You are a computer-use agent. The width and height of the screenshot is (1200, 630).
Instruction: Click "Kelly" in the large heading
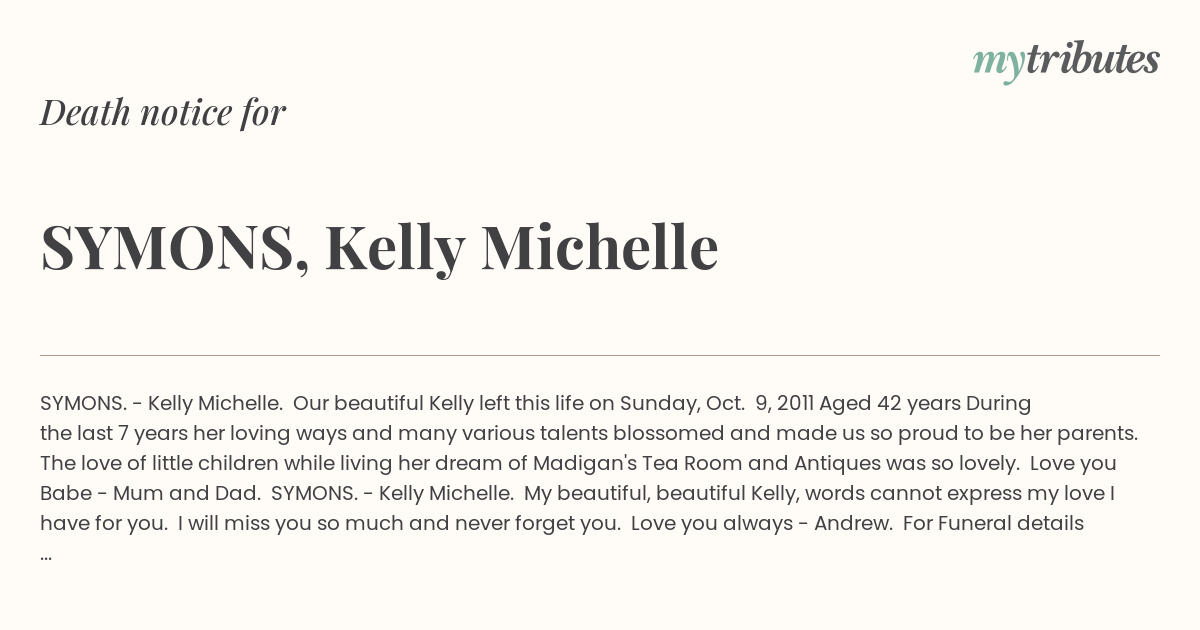tap(395, 248)
